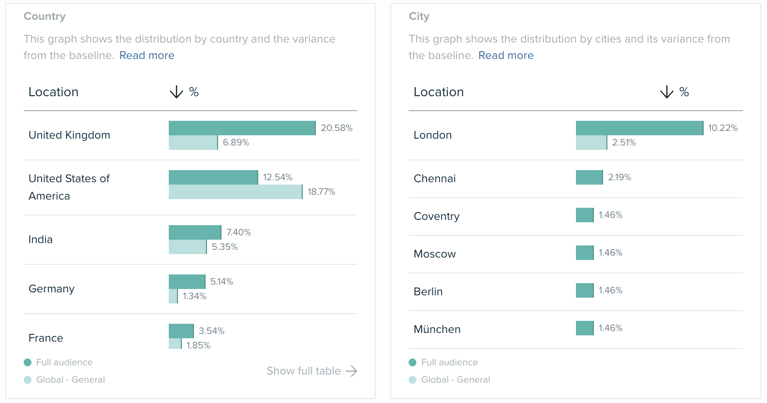Show full table of countries

tap(312, 371)
